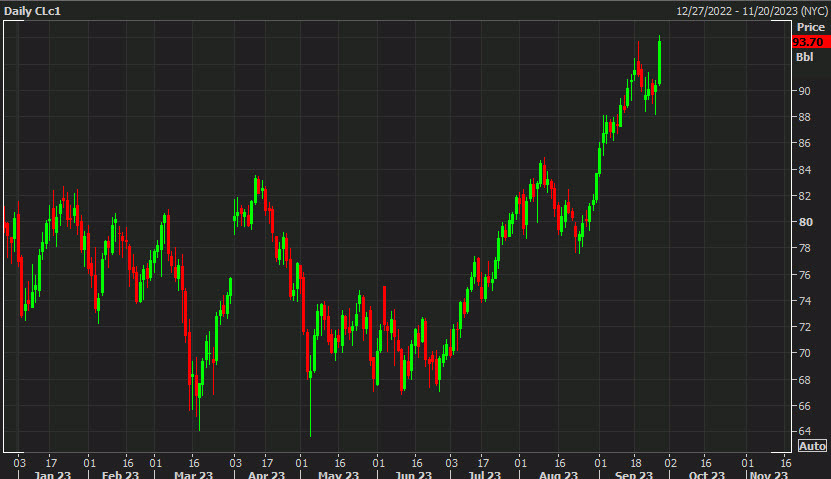The width and height of the screenshot is (831, 479).
Task: Click the Price axis header
Action: click(x=811, y=27)
